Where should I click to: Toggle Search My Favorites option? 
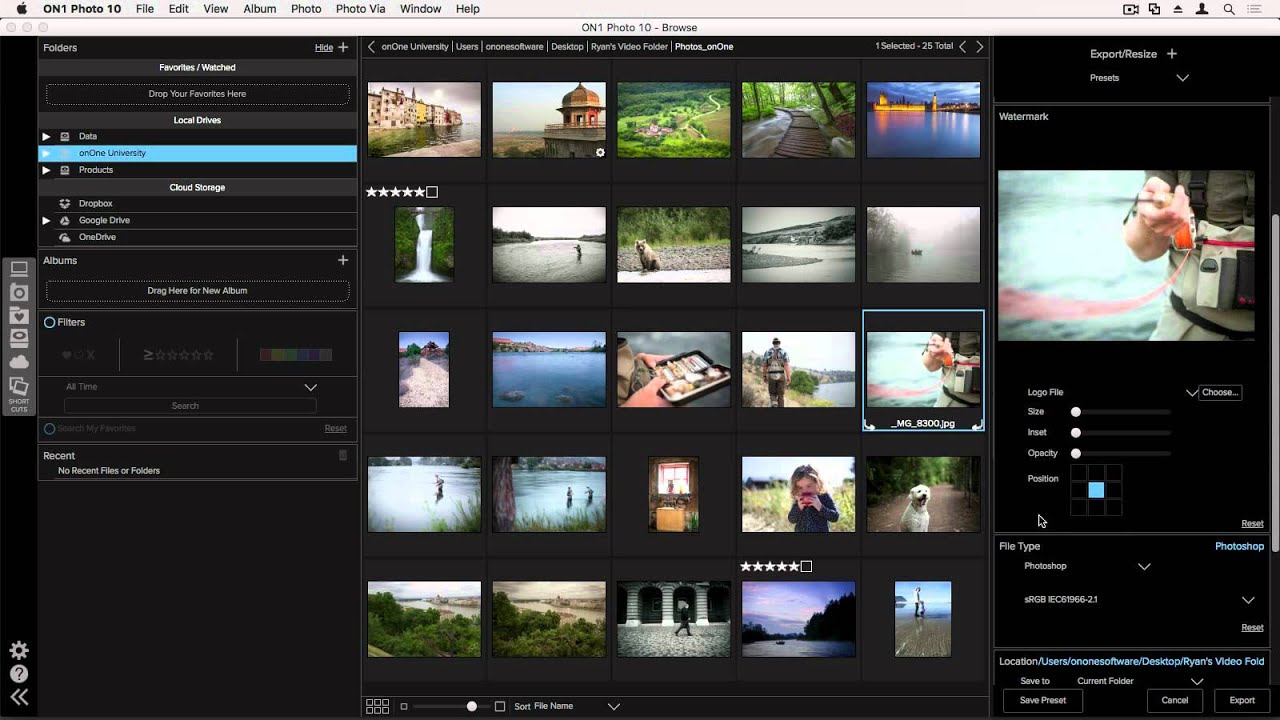[49, 428]
